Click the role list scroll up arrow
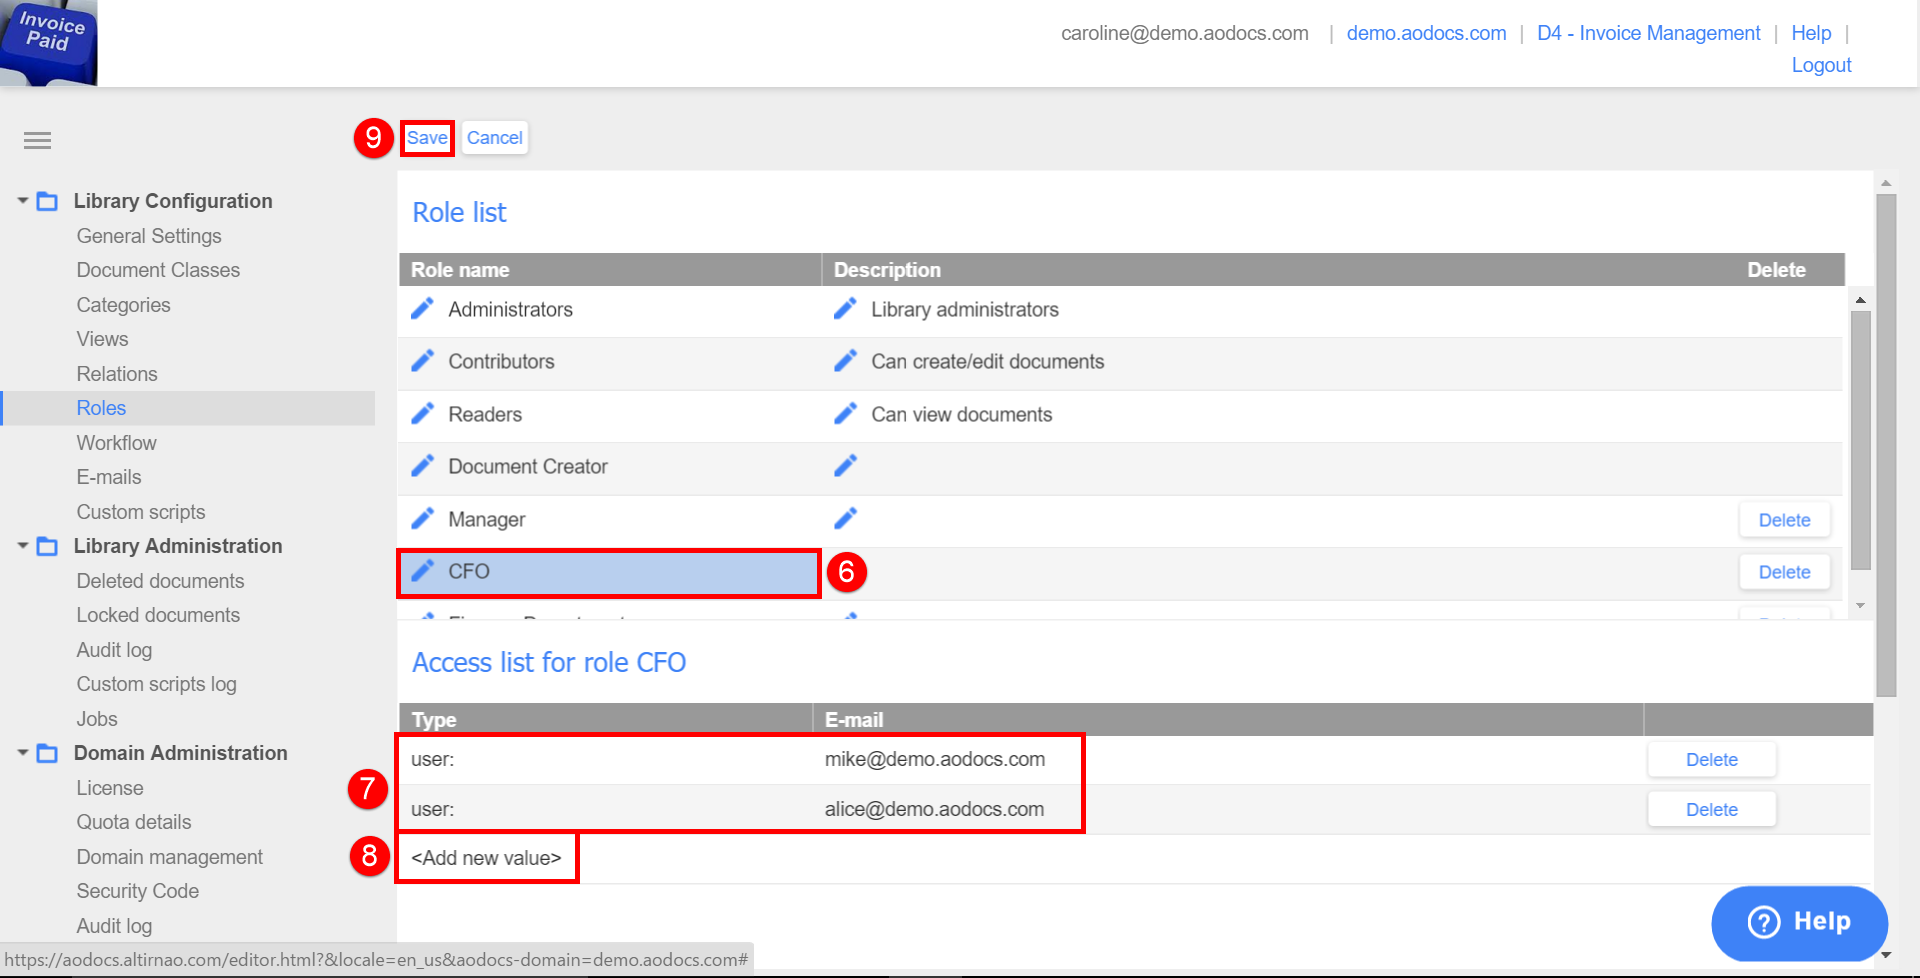The height and width of the screenshot is (978, 1920). (1860, 300)
